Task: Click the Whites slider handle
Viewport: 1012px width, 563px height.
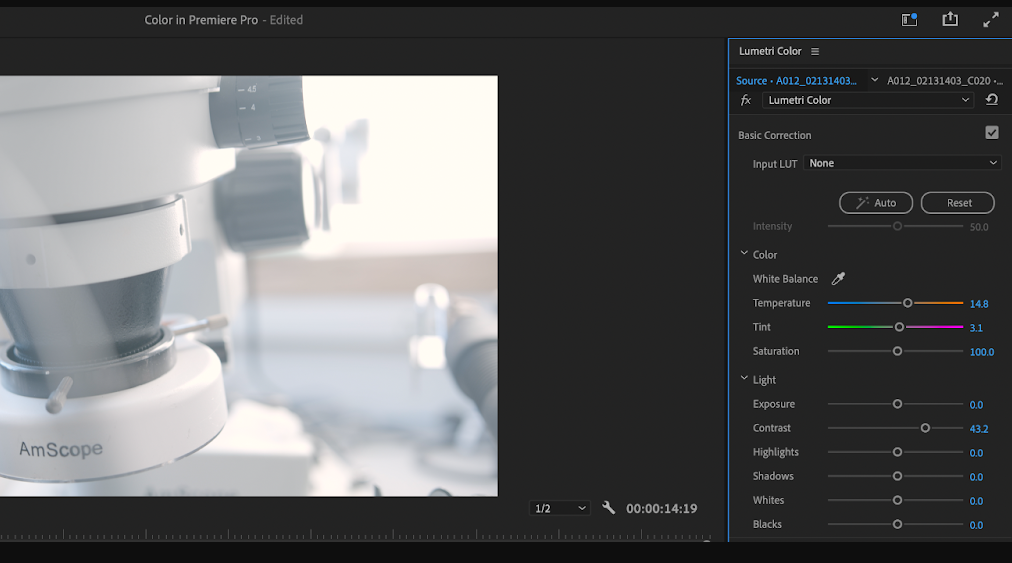Action: point(897,500)
